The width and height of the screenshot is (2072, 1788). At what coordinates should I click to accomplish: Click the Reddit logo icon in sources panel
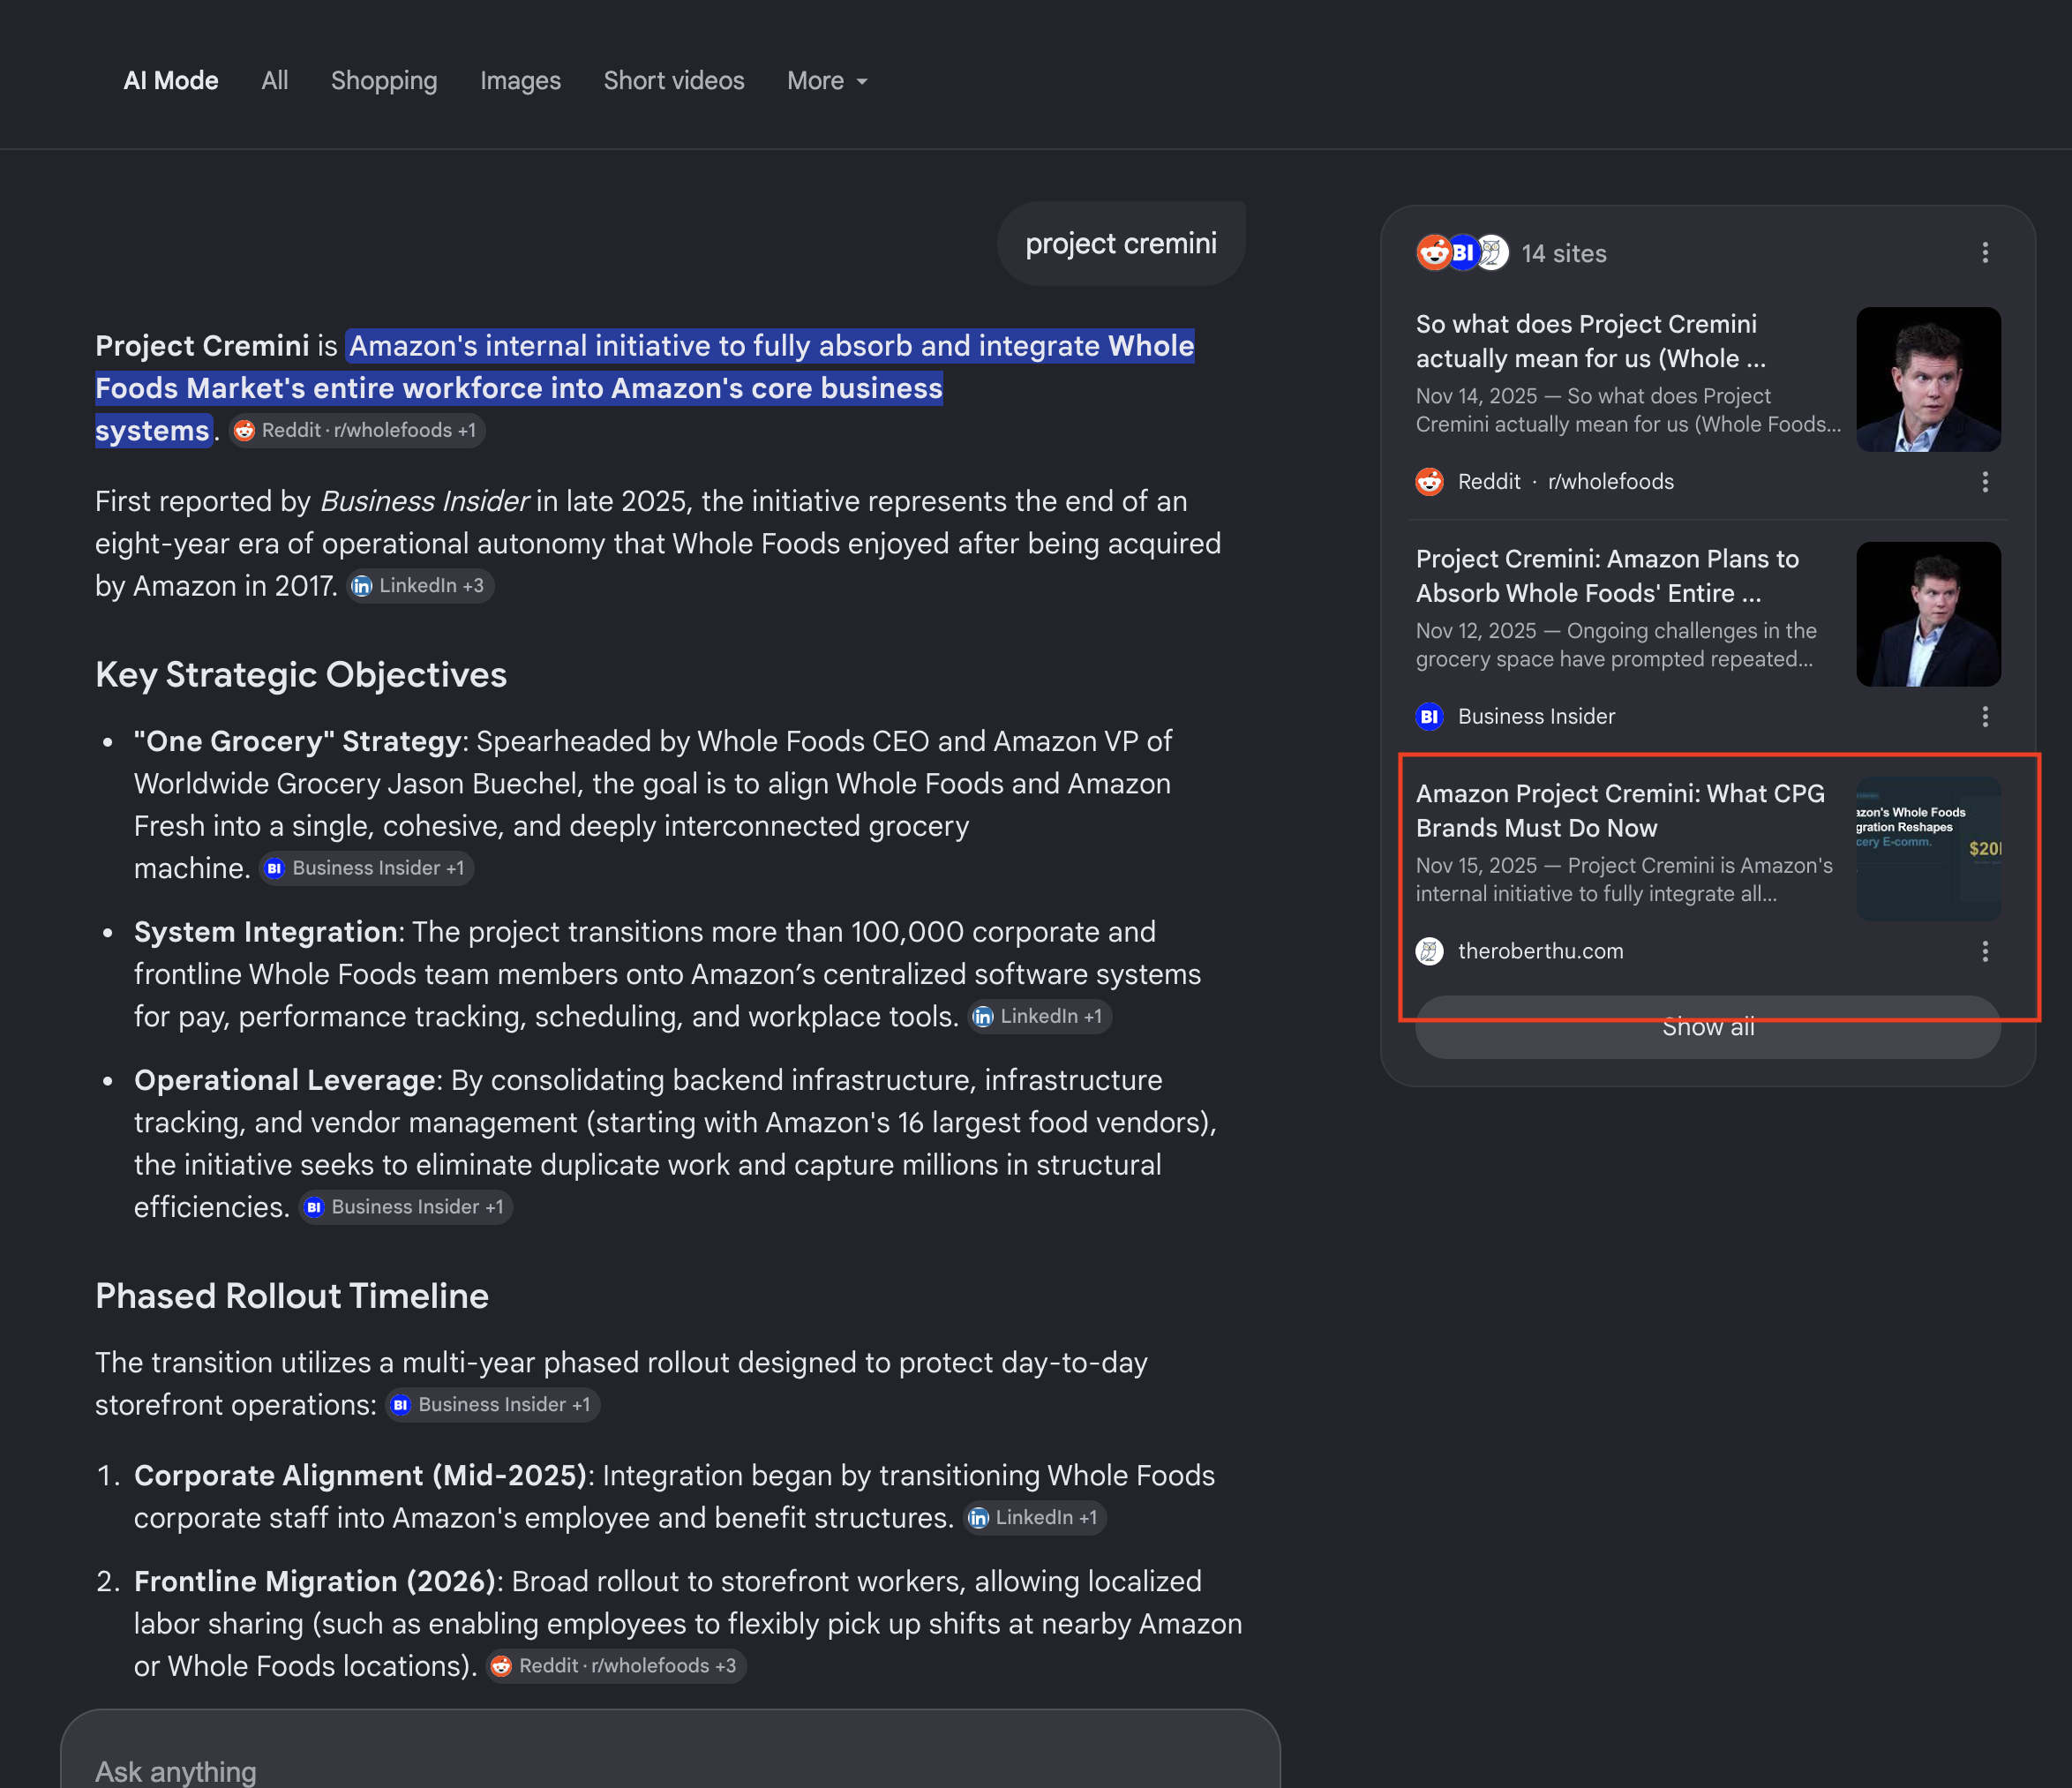pyautogui.click(x=1429, y=482)
